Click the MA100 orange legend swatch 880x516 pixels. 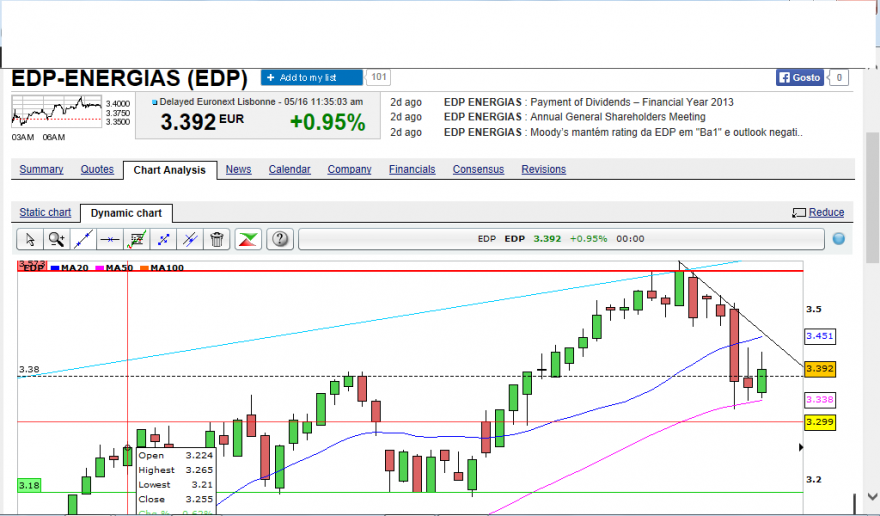point(144,268)
